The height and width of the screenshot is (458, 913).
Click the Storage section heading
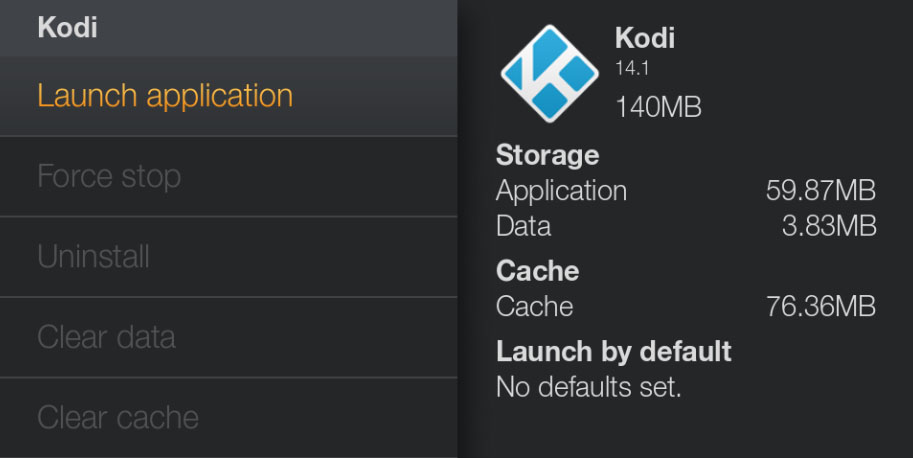[547, 155]
